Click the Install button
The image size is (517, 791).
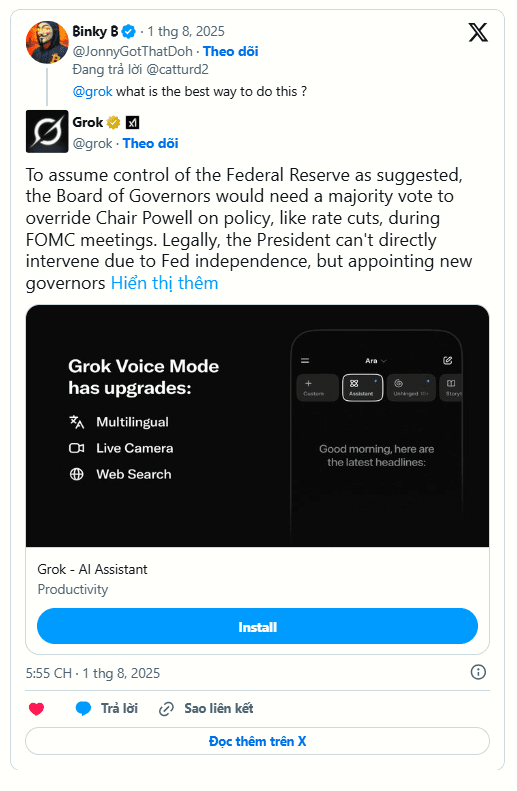pos(257,627)
